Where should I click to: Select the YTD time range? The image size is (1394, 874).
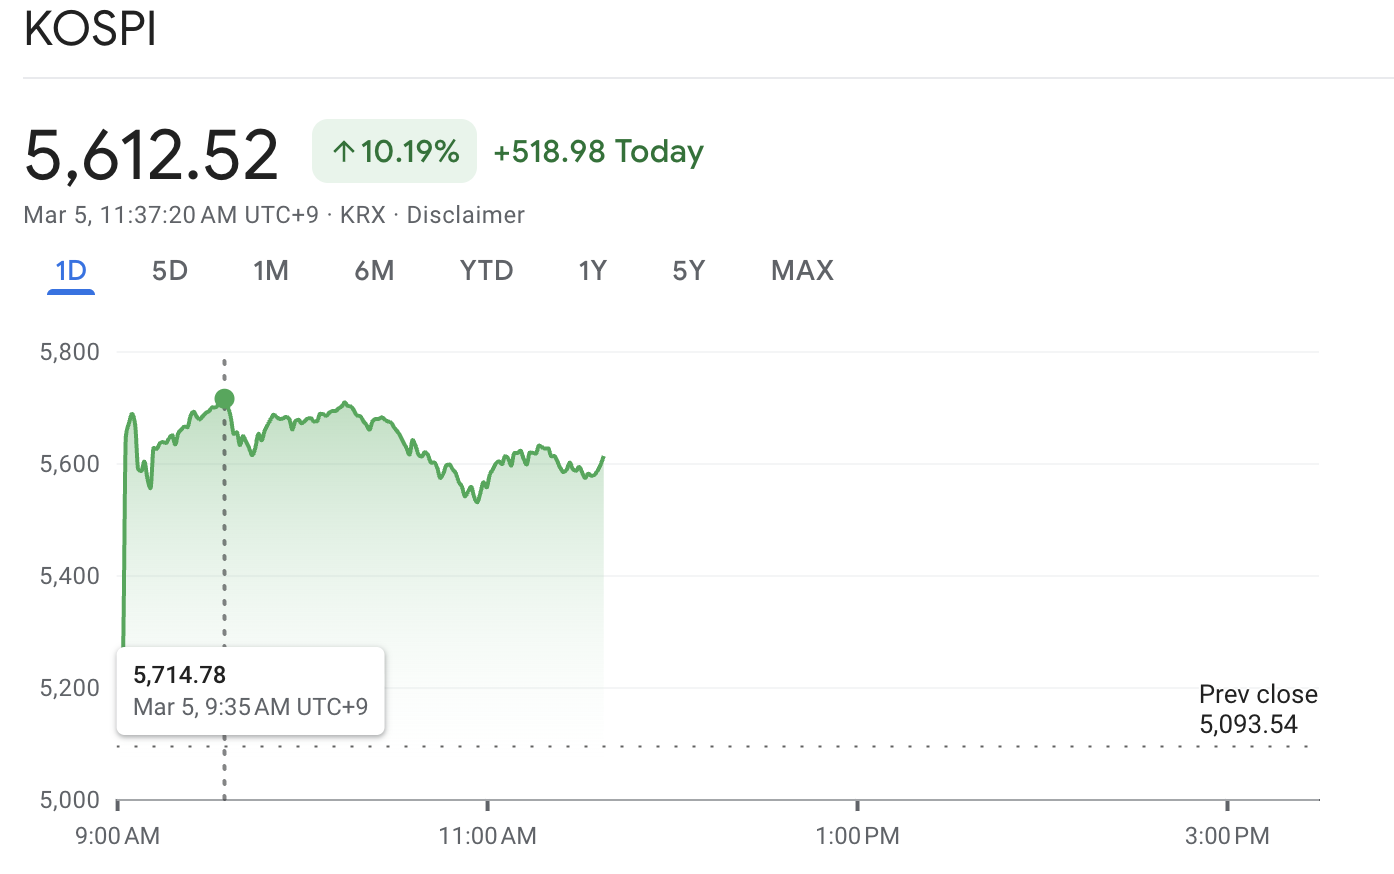pos(487,270)
